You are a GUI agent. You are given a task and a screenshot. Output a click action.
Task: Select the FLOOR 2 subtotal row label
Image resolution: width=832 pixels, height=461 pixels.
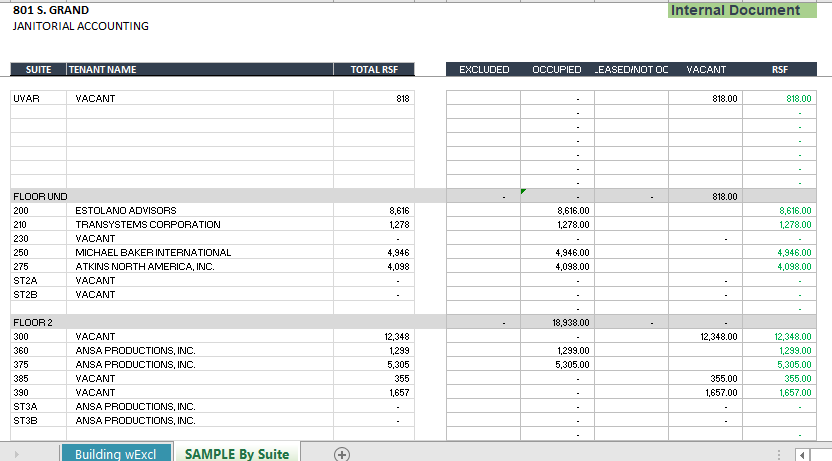pos(33,323)
